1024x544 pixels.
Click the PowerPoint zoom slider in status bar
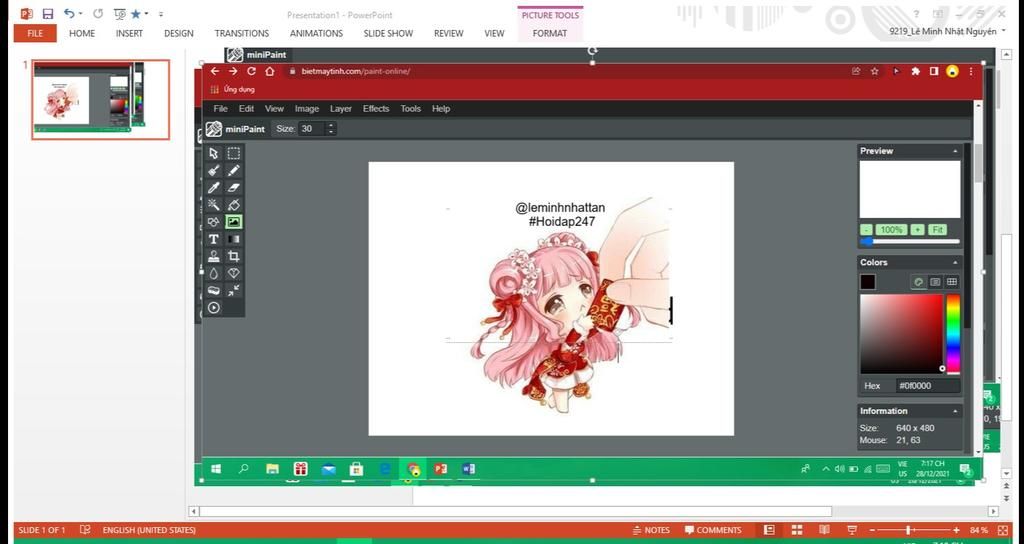(x=914, y=530)
